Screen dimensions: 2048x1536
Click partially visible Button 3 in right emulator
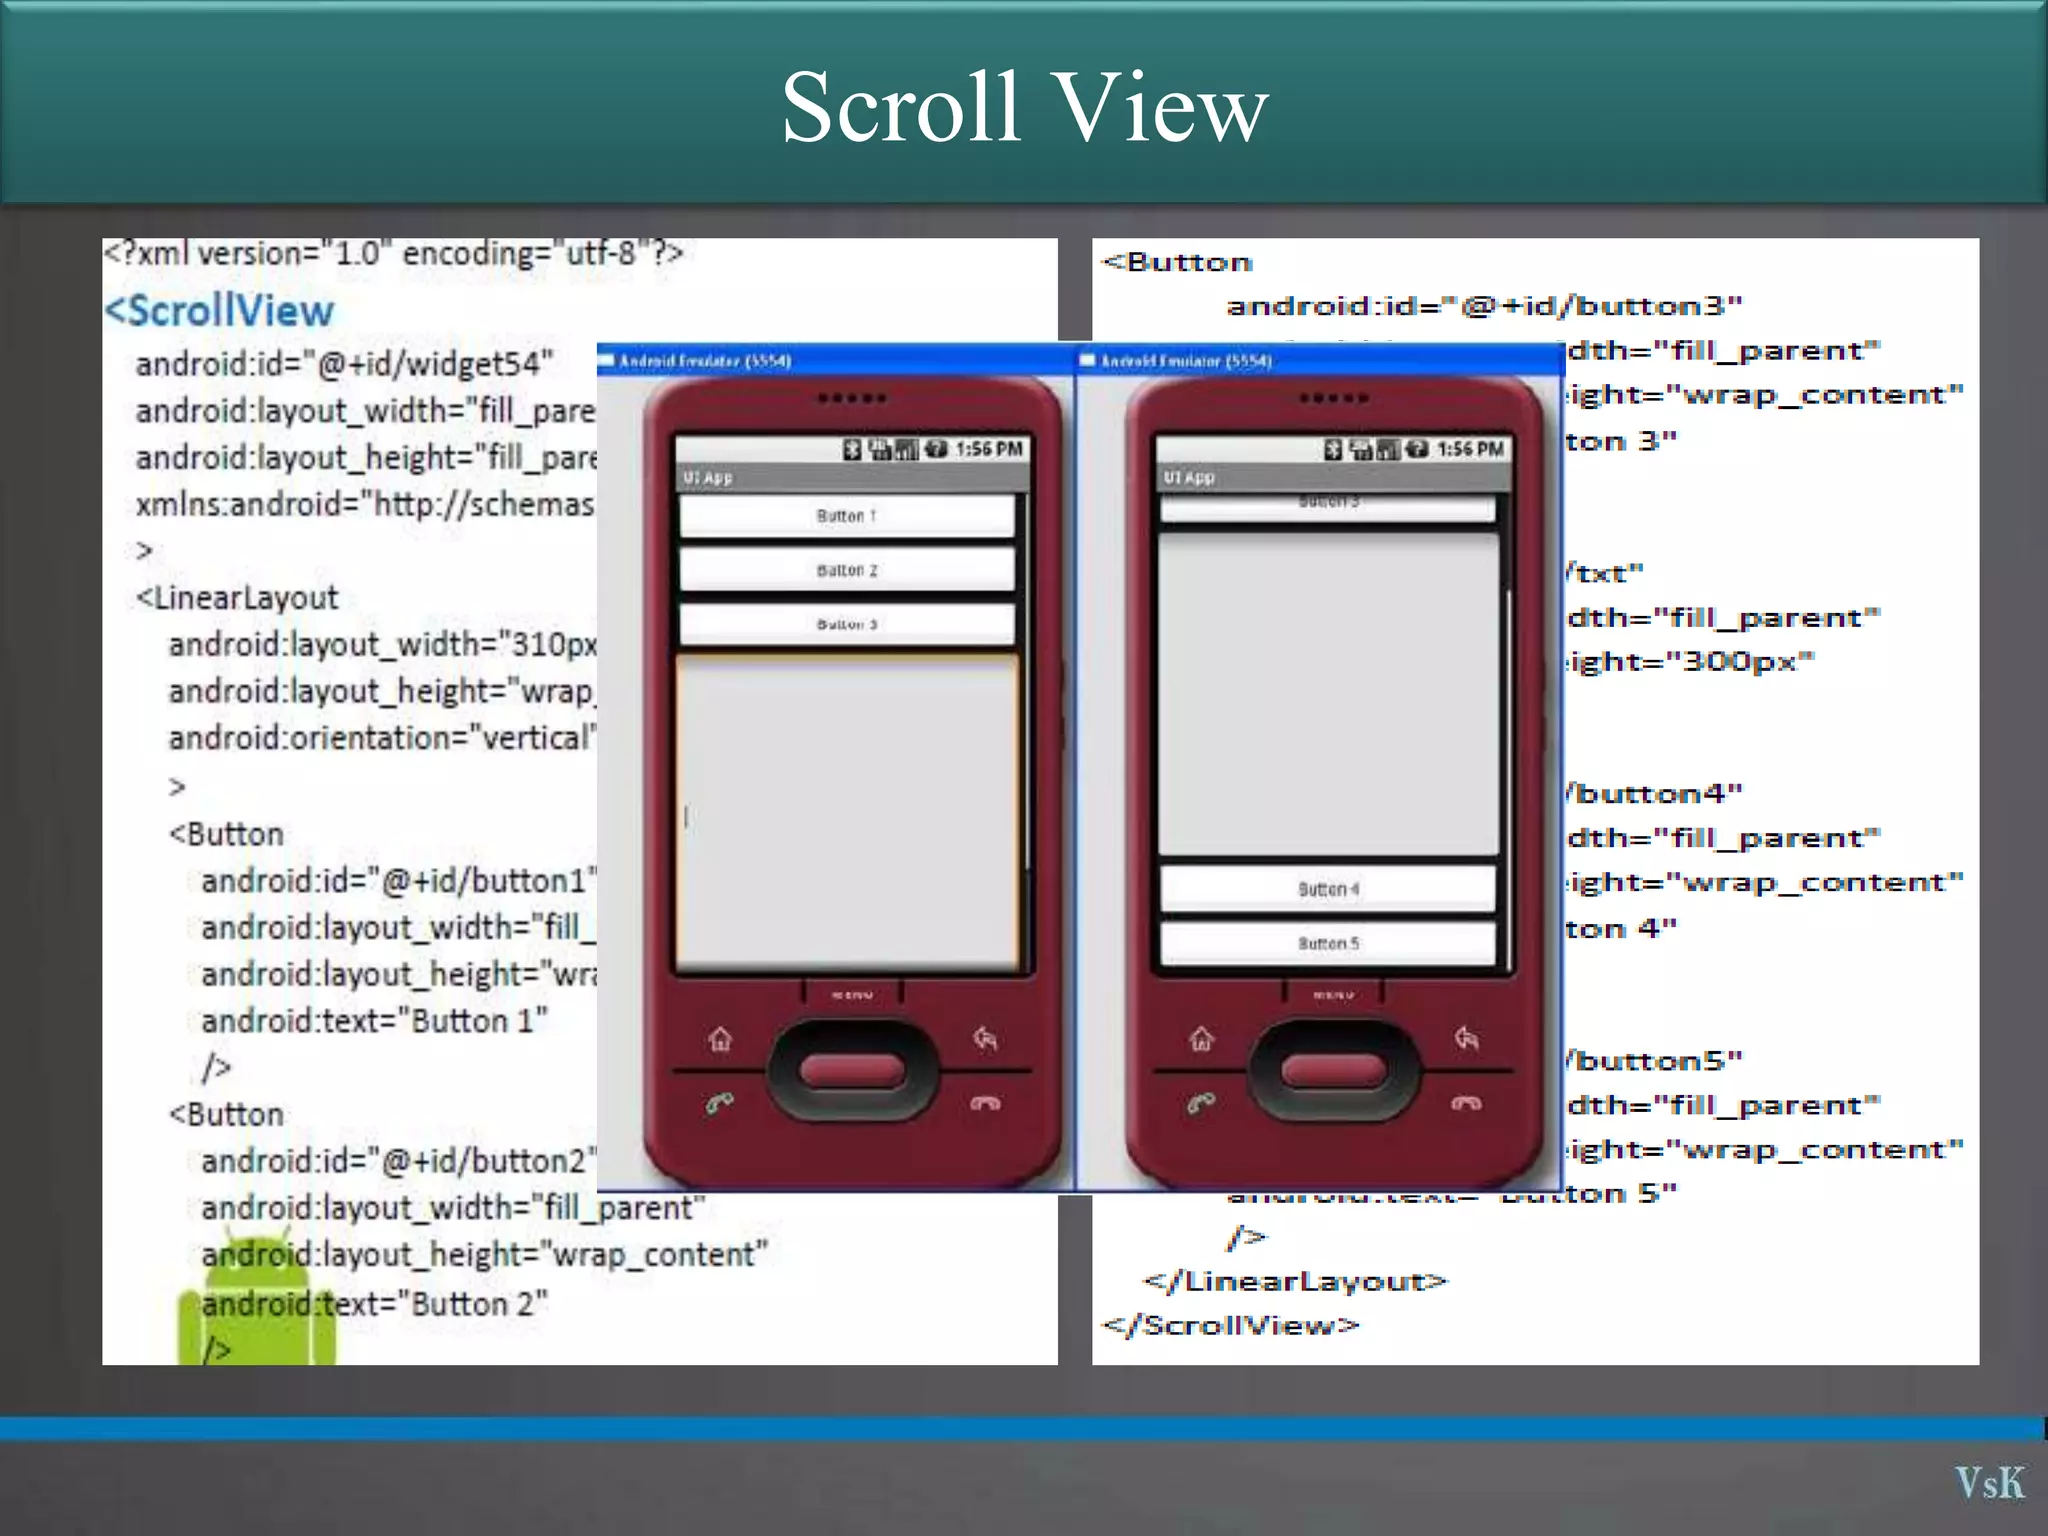tap(1328, 506)
